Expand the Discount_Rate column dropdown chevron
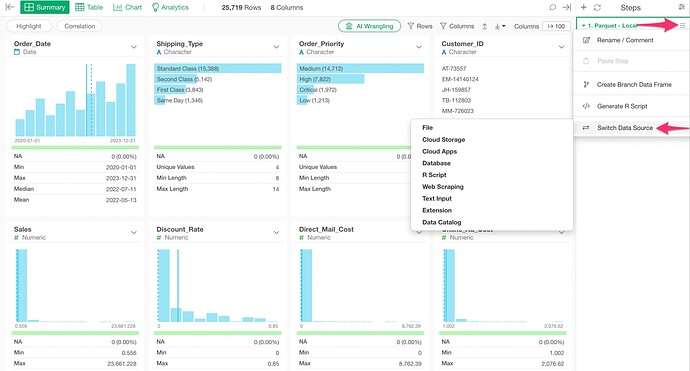Screen dimensions: 690x371 point(276,232)
